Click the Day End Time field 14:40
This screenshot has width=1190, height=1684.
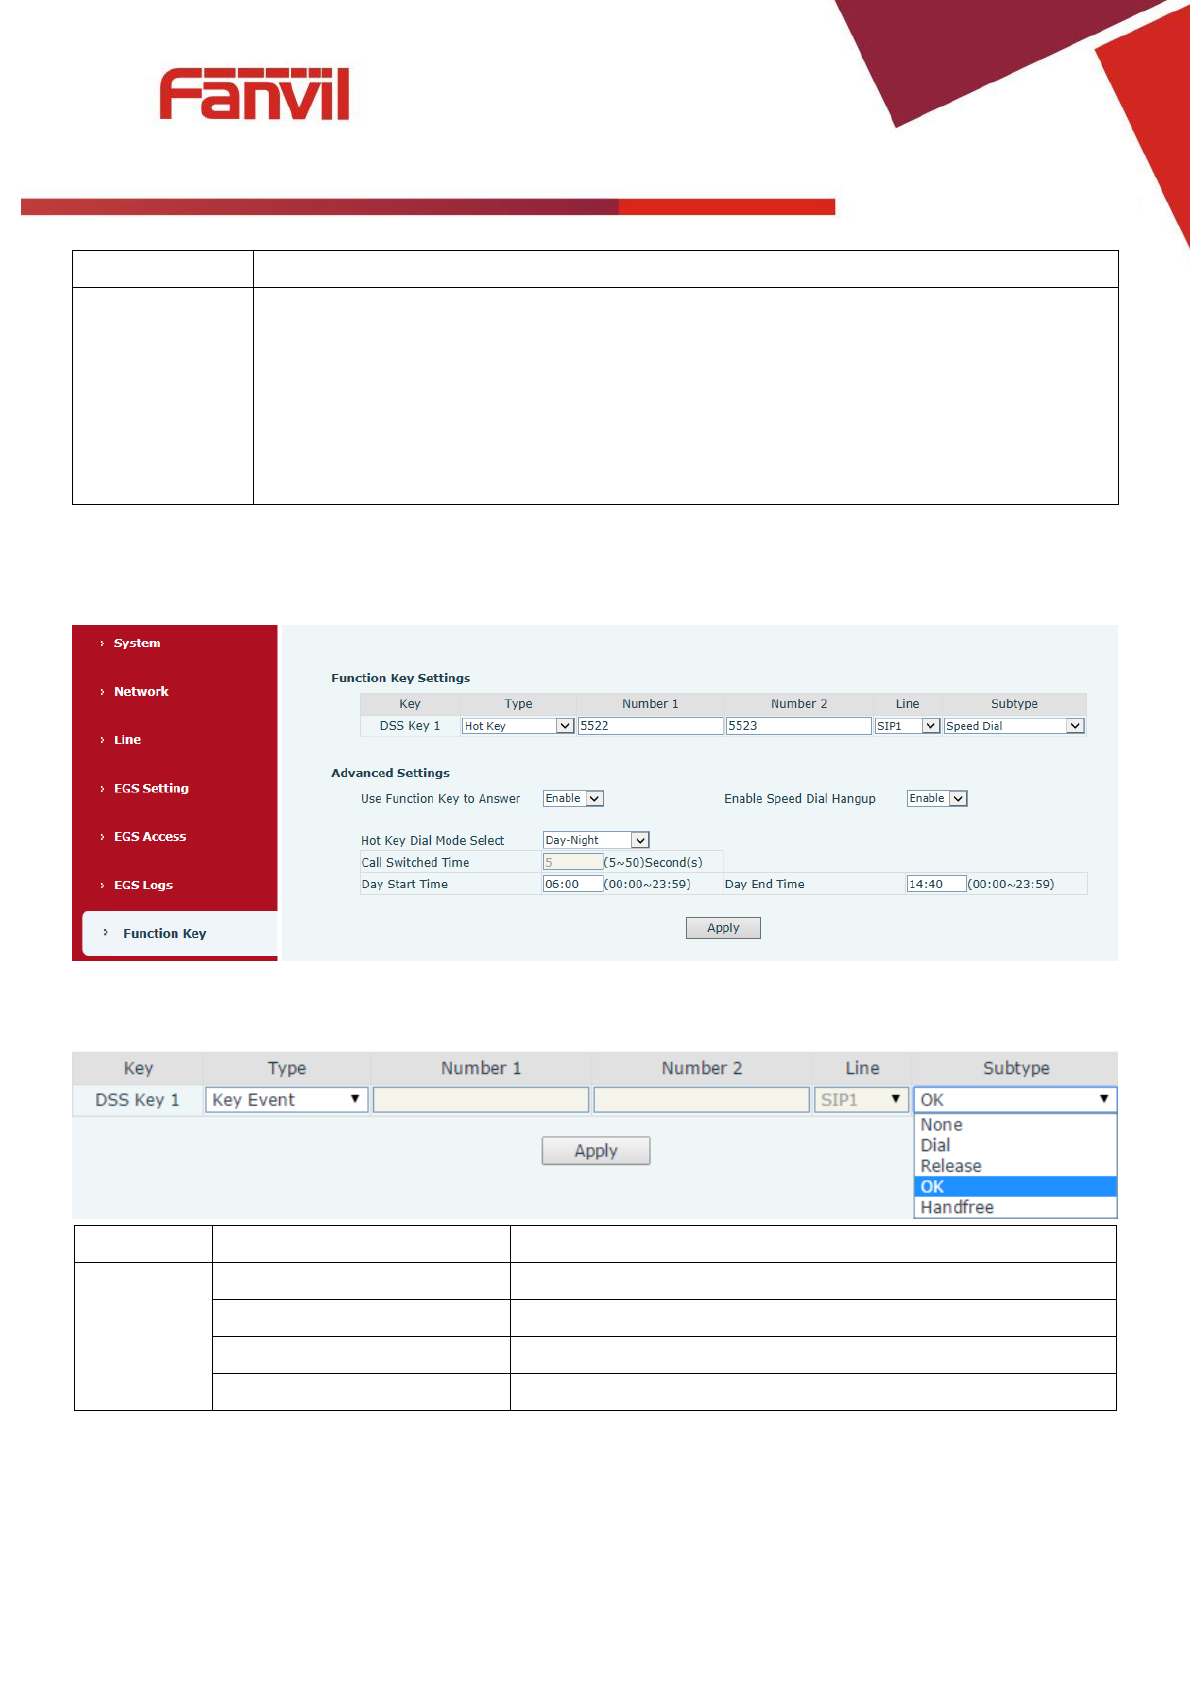[937, 884]
